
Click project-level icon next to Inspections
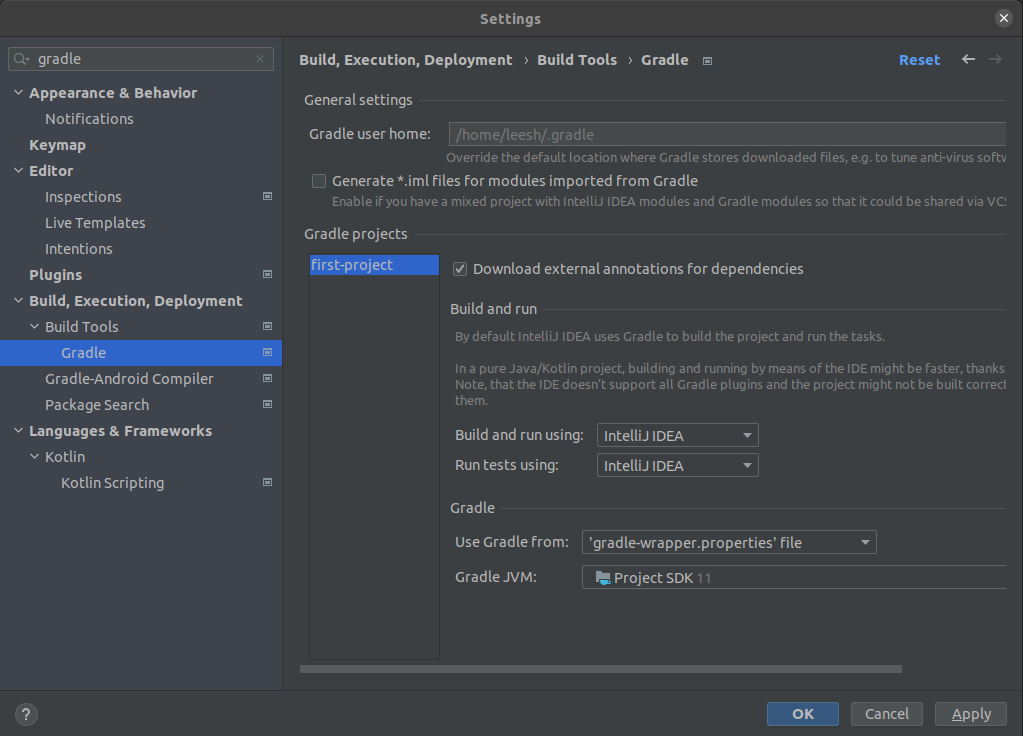pyautogui.click(x=267, y=196)
